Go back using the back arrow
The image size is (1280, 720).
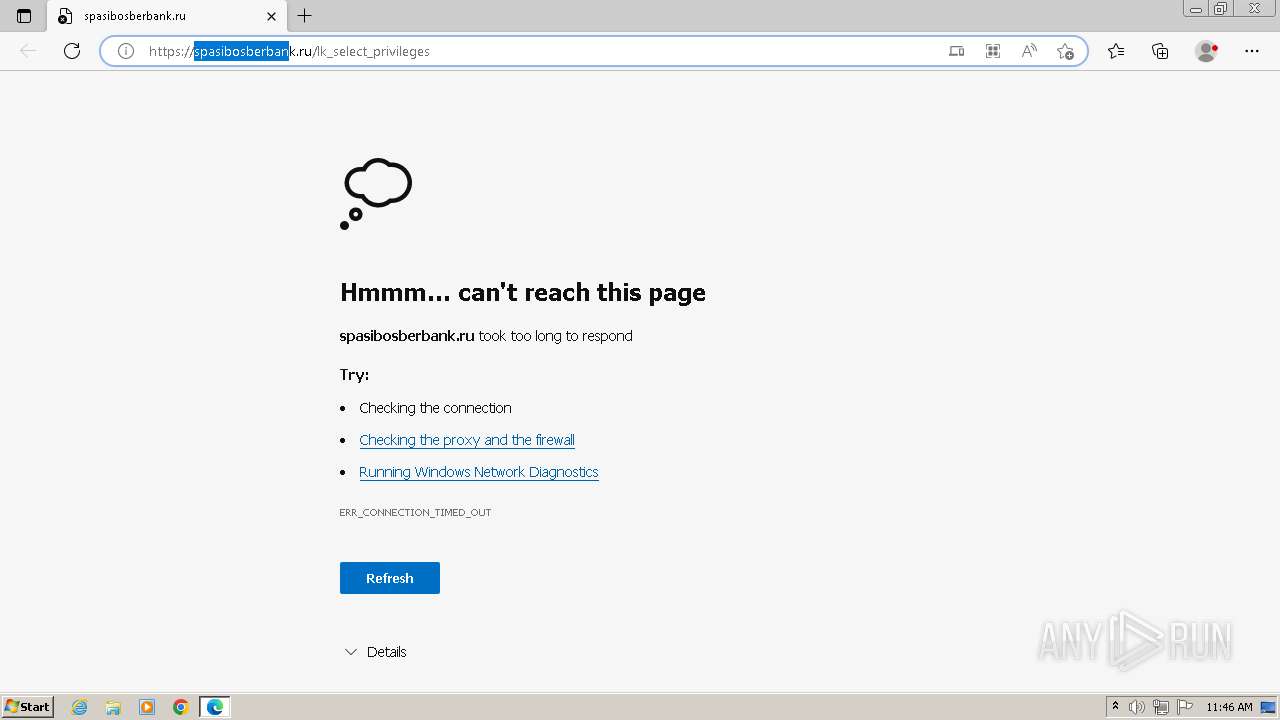tap(28, 51)
